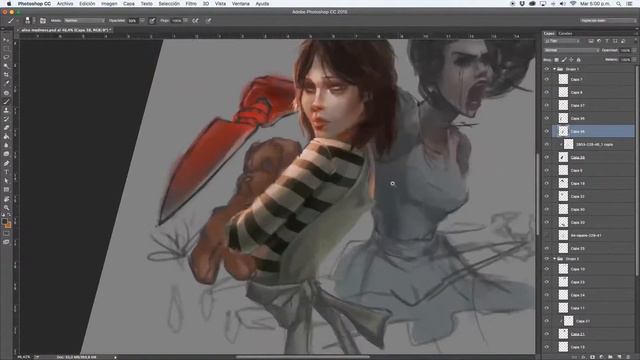Select the Quick Selection tool

(x=6, y=66)
